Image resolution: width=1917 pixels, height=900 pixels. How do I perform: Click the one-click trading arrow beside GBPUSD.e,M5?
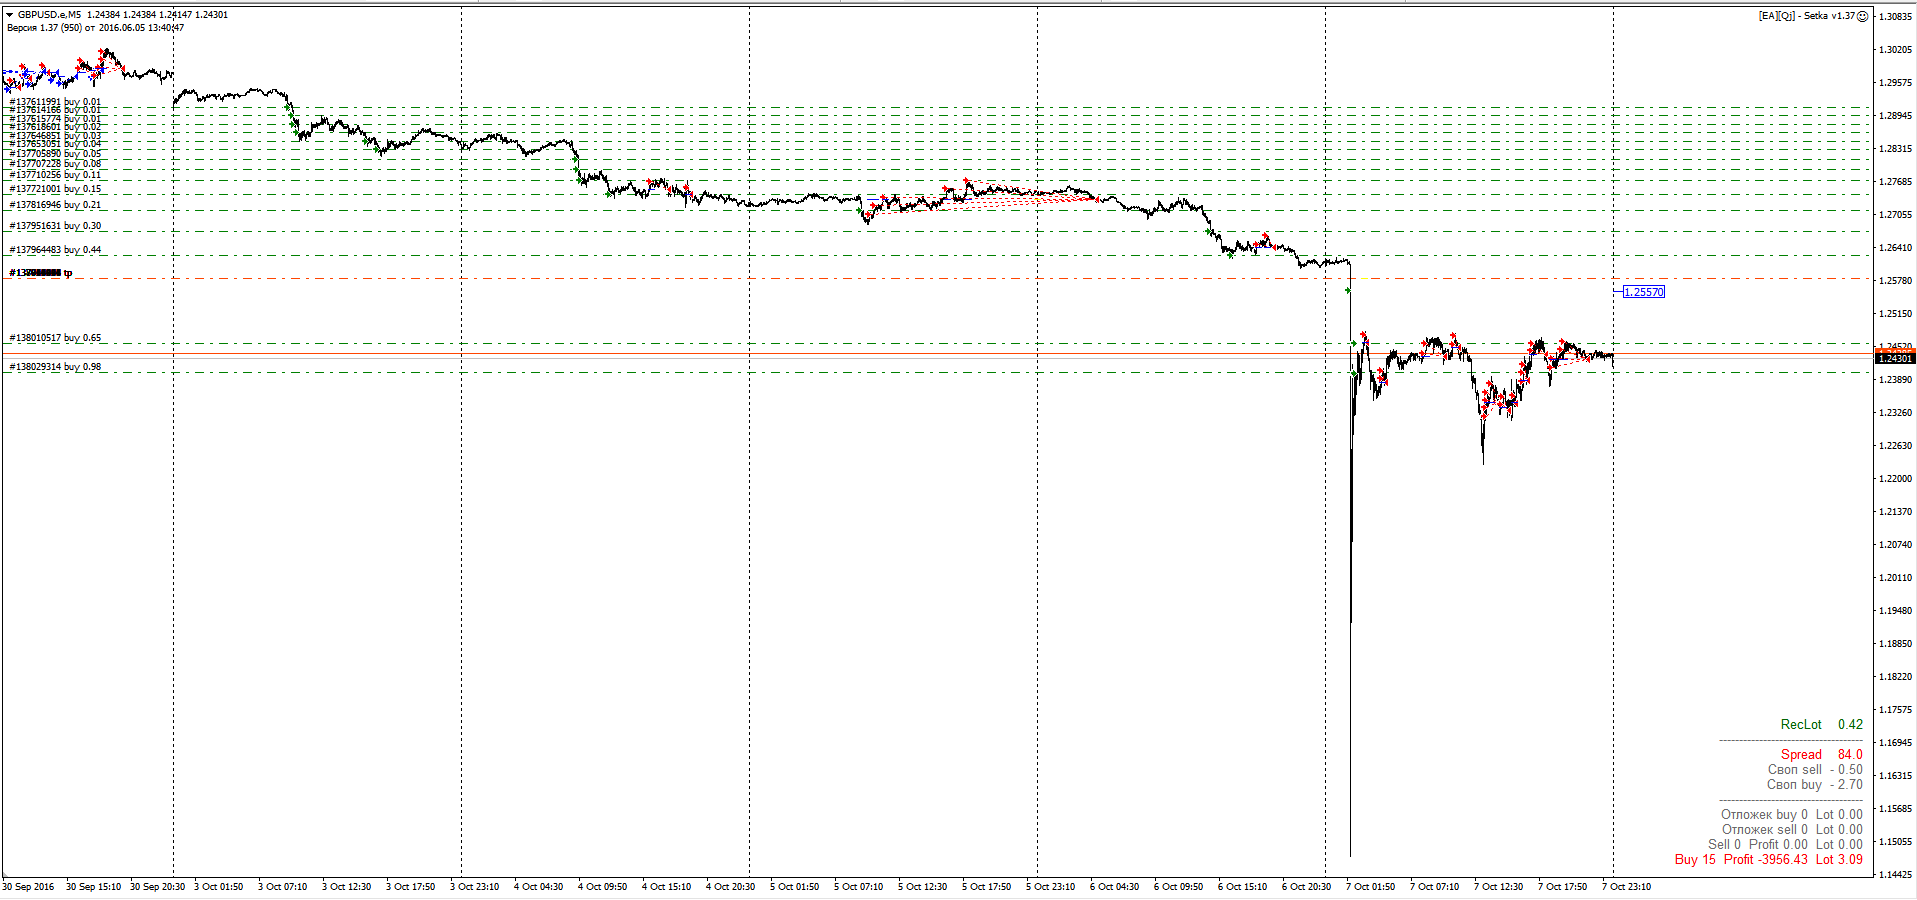(10, 15)
